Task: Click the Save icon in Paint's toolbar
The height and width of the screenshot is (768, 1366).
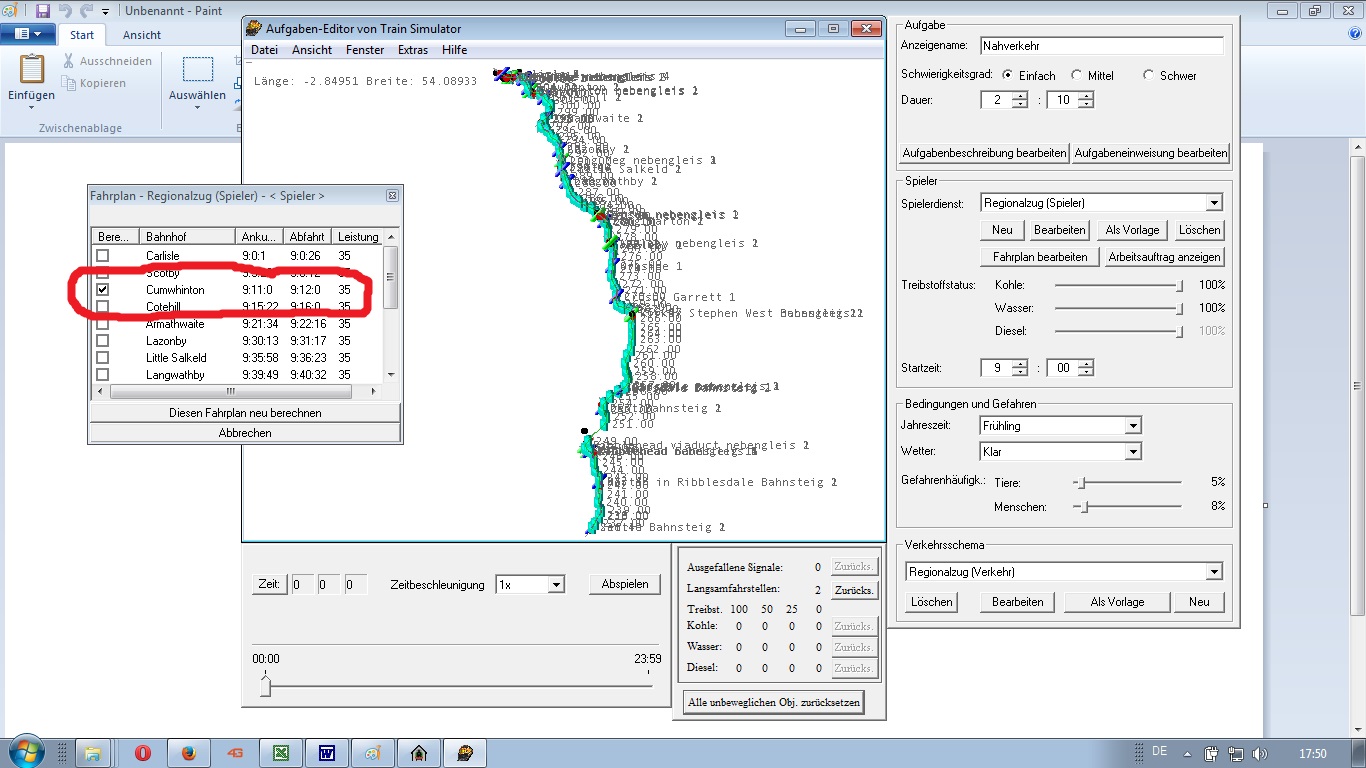Action: point(42,11)
